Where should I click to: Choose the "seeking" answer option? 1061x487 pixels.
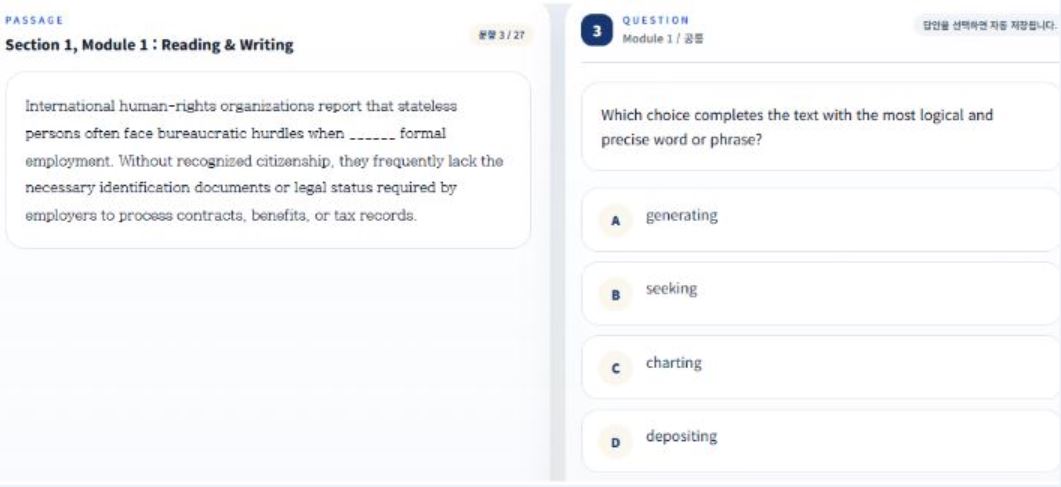point(671,289)
